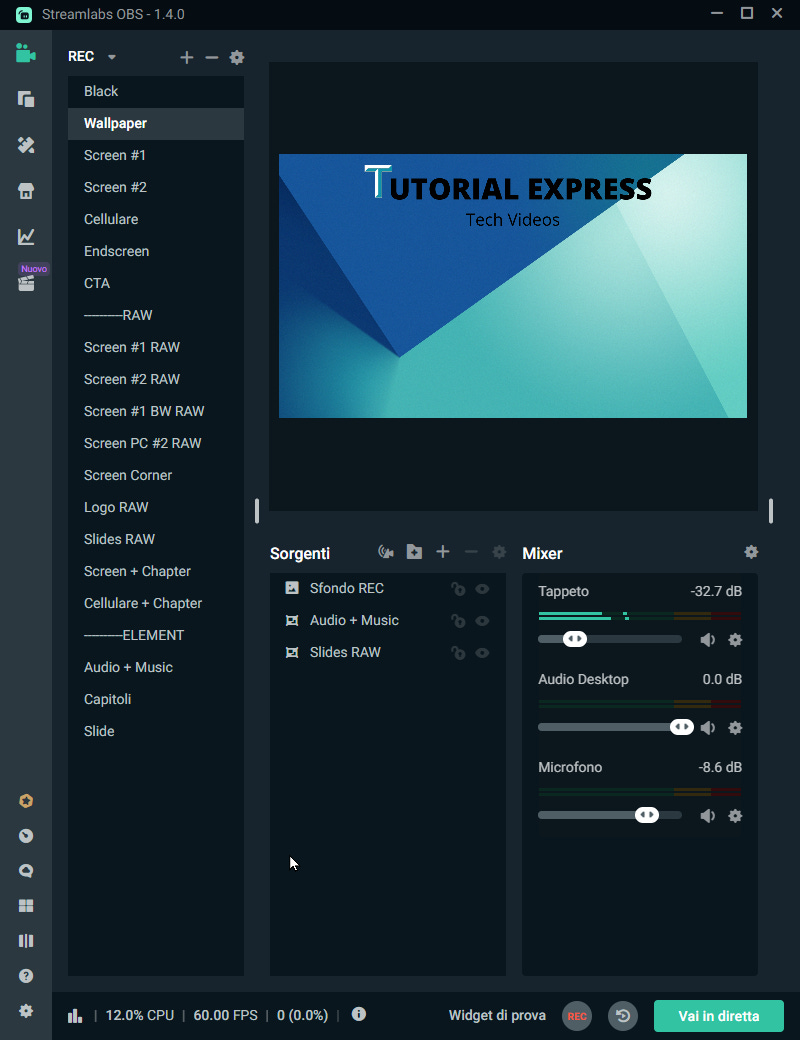Open performance stats bar chart icon
The image size is (800, 1040).
pos(75,1015)
